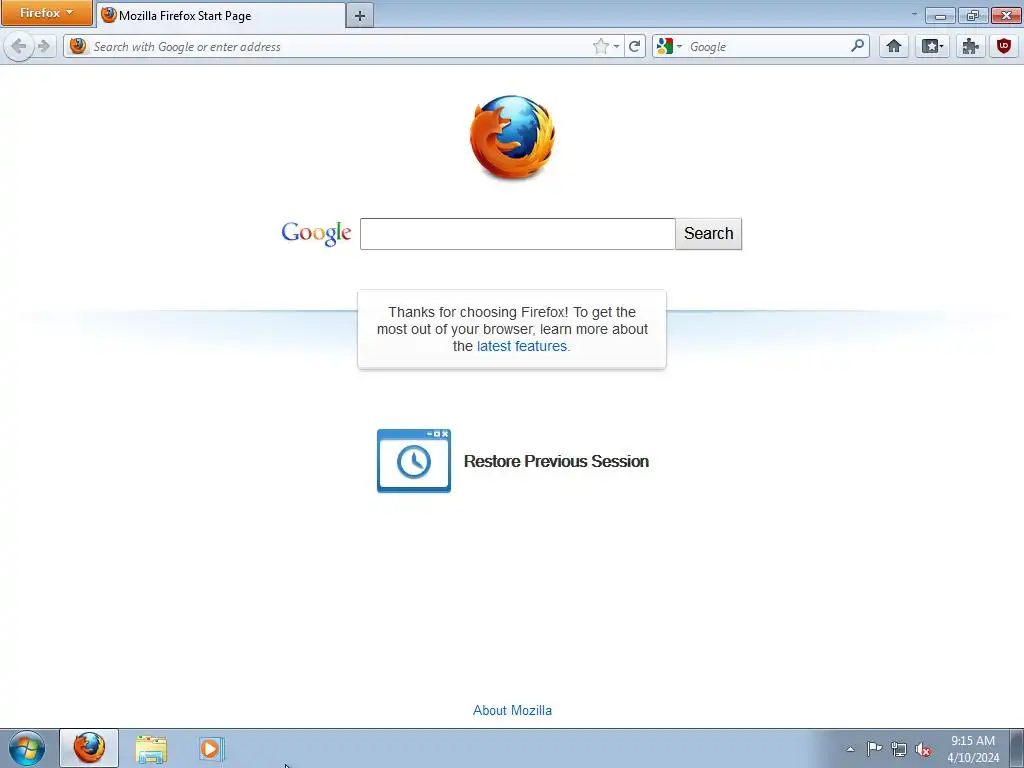The width and height of the screenshot is (1024, 768).
Task: Click the Show desktop strip at taskbar end
Action: point(1017,748)
